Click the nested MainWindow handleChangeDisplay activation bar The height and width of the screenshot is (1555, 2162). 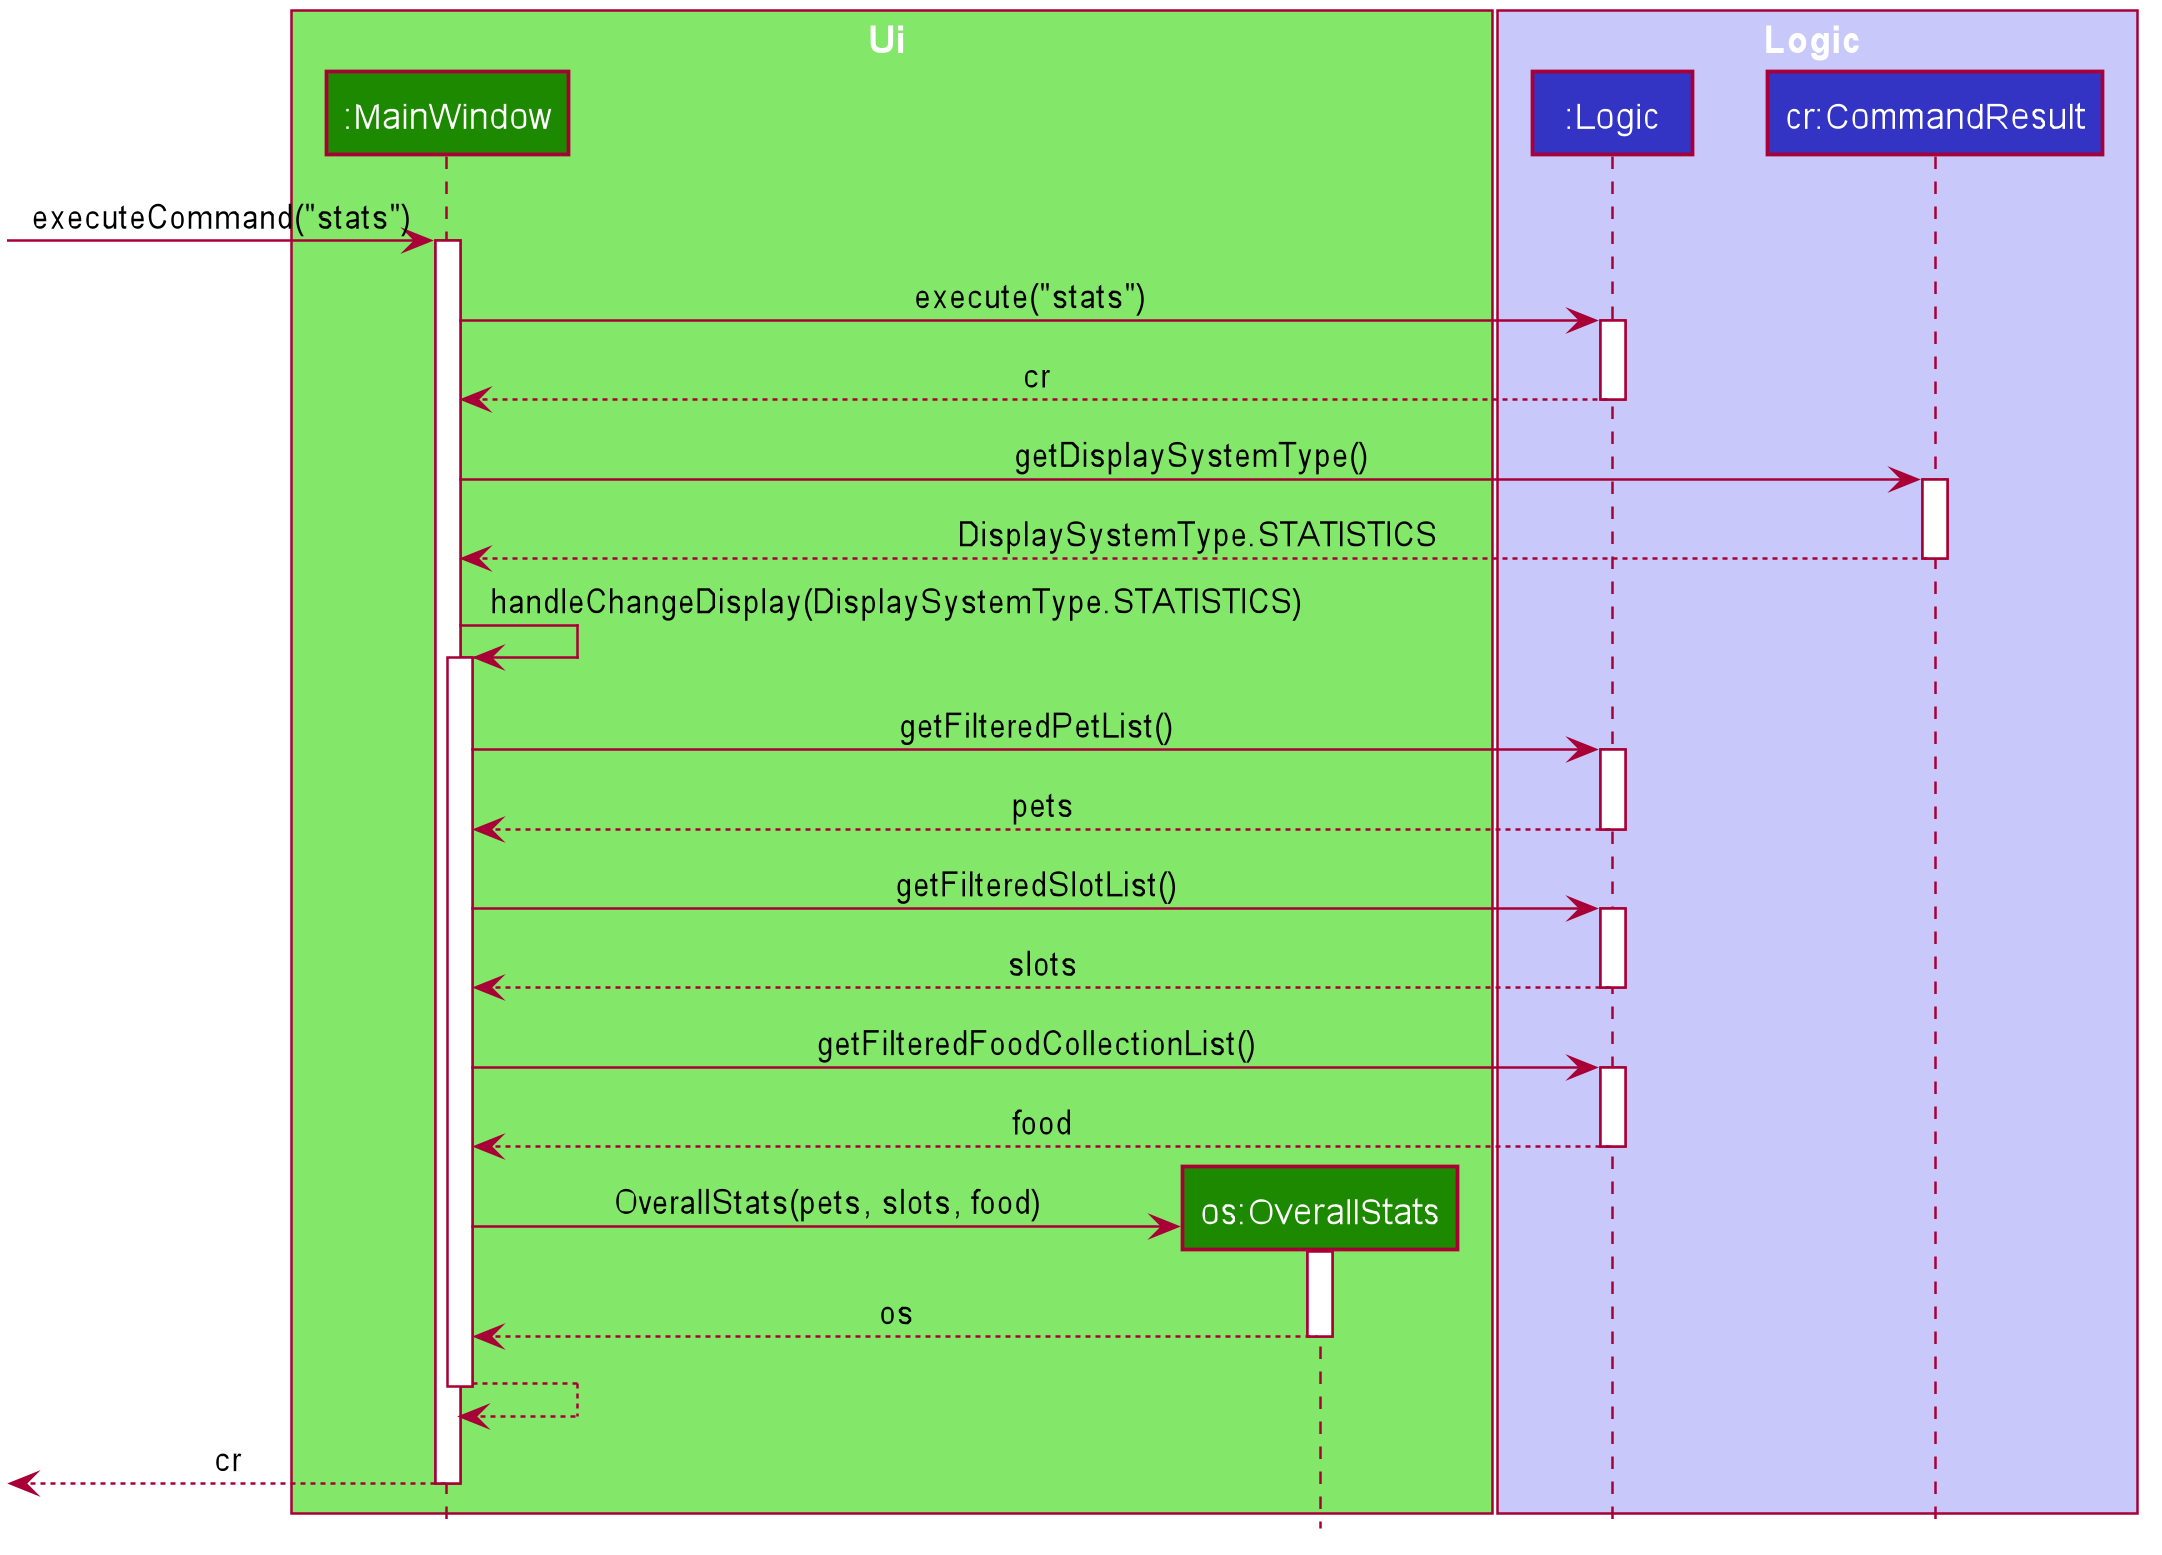click(x=460, y=1022)
